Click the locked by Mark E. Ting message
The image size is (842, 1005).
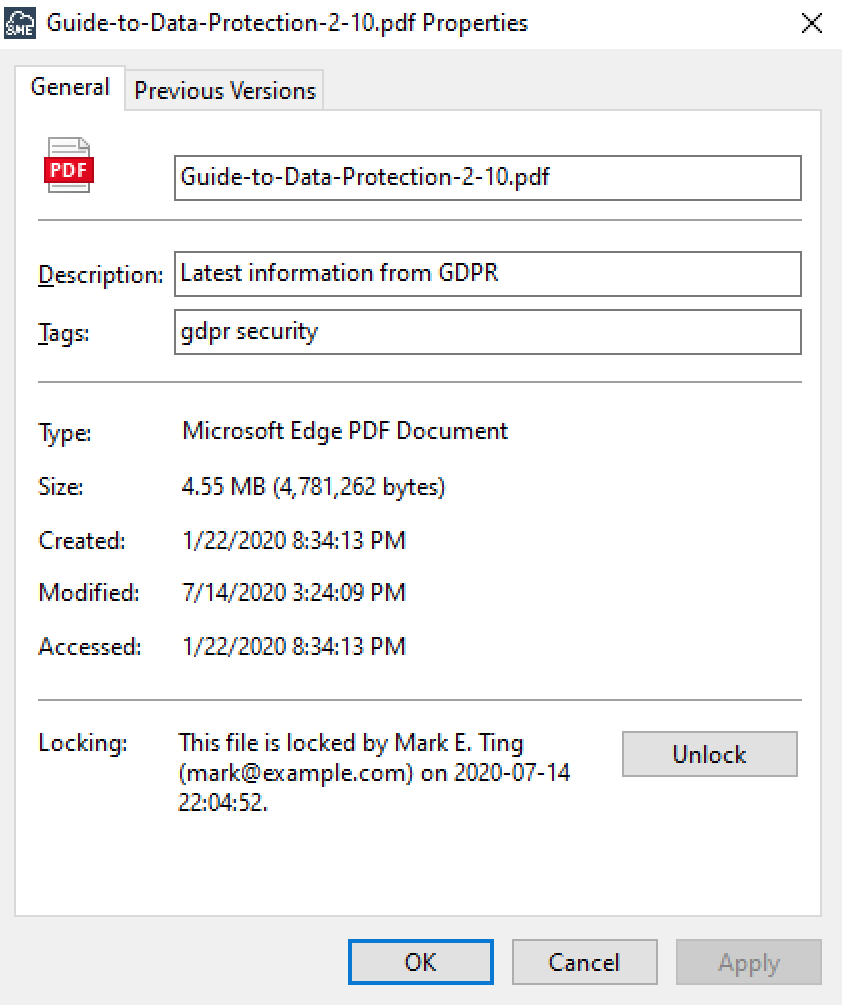coord(374,773)
